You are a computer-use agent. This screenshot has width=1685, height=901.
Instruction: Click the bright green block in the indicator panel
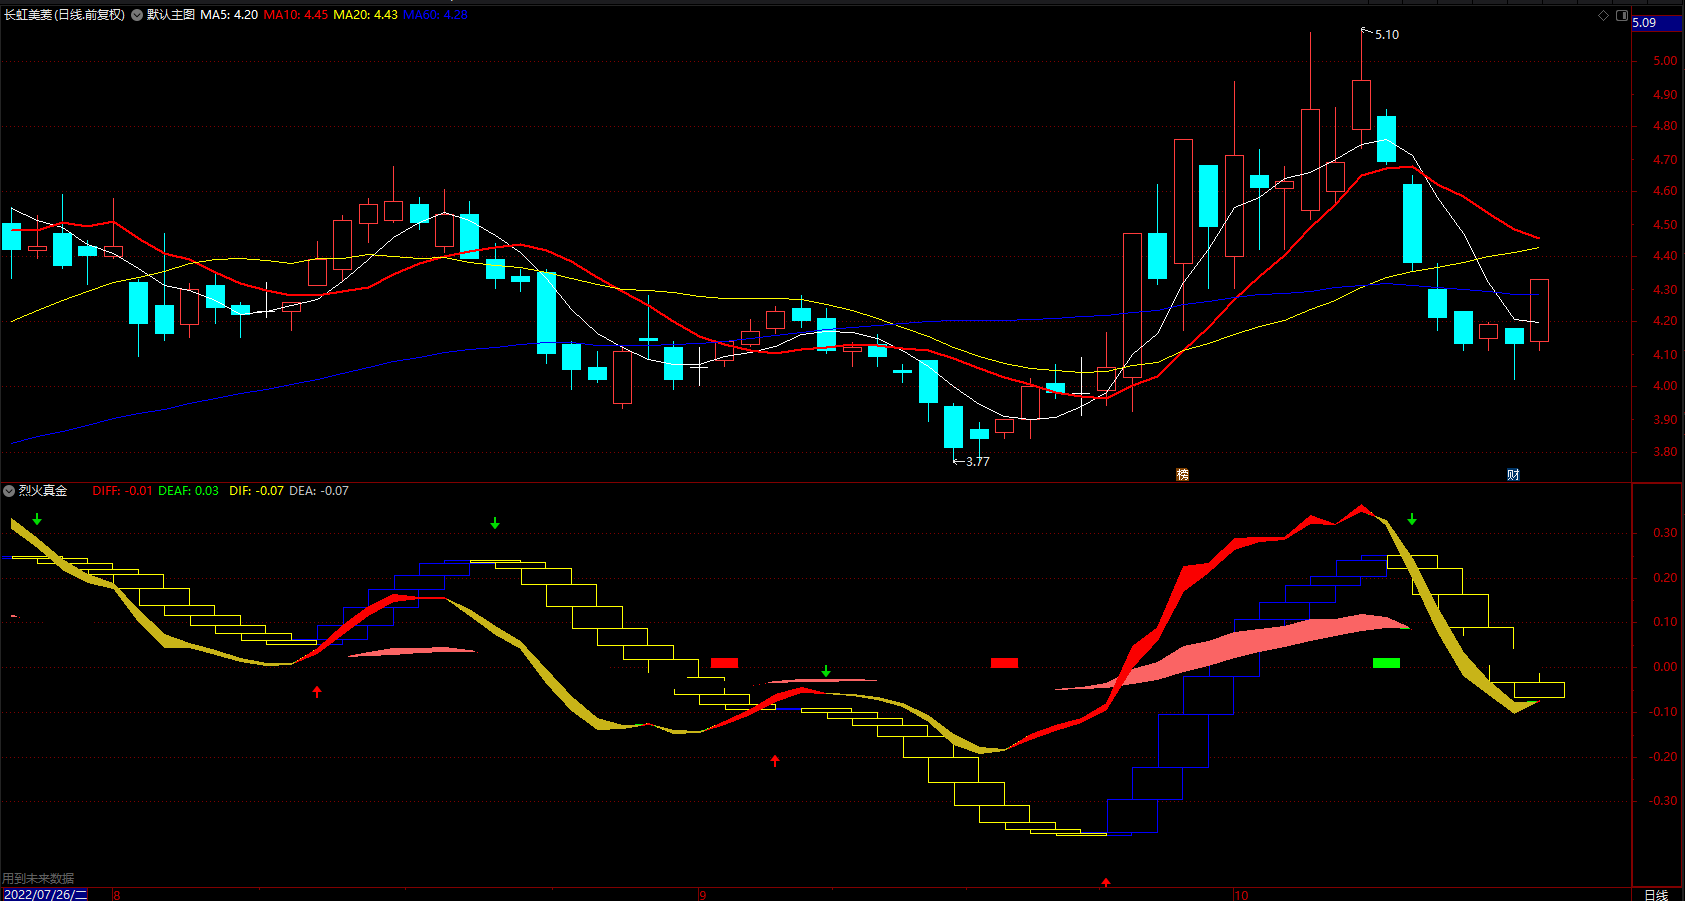[1386, 663]
